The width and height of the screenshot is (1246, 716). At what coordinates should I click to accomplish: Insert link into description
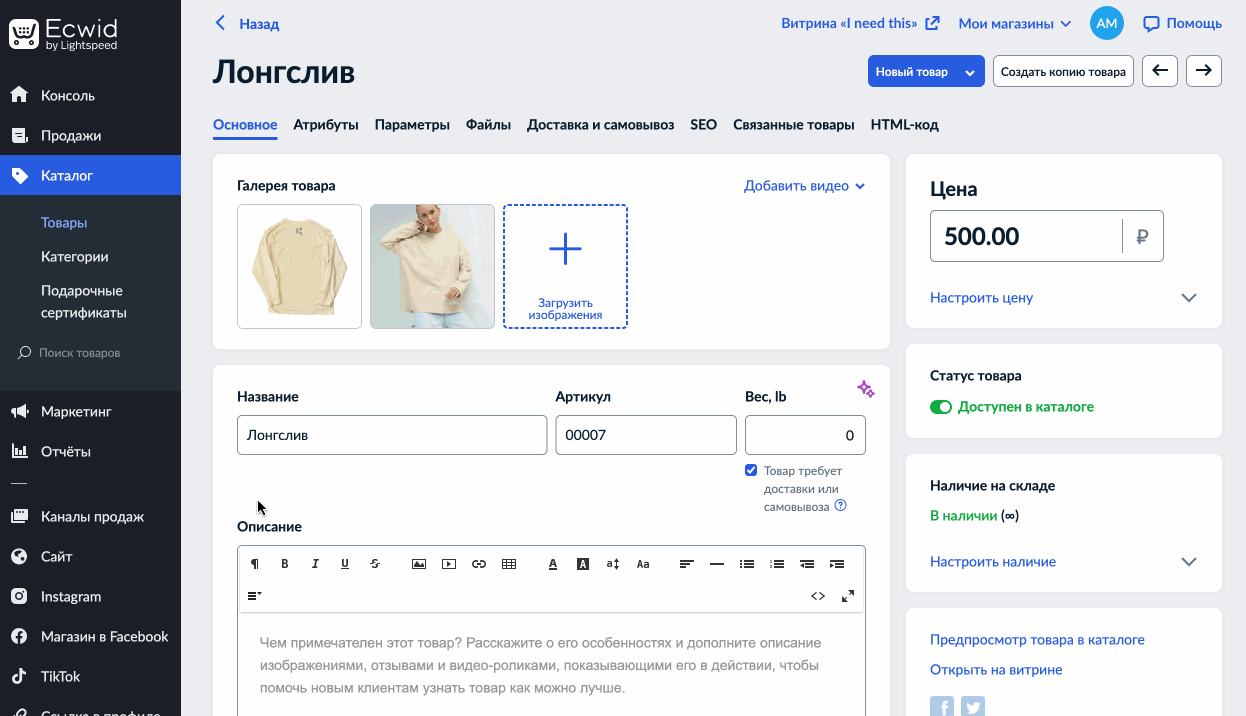[x=479, y=564]
